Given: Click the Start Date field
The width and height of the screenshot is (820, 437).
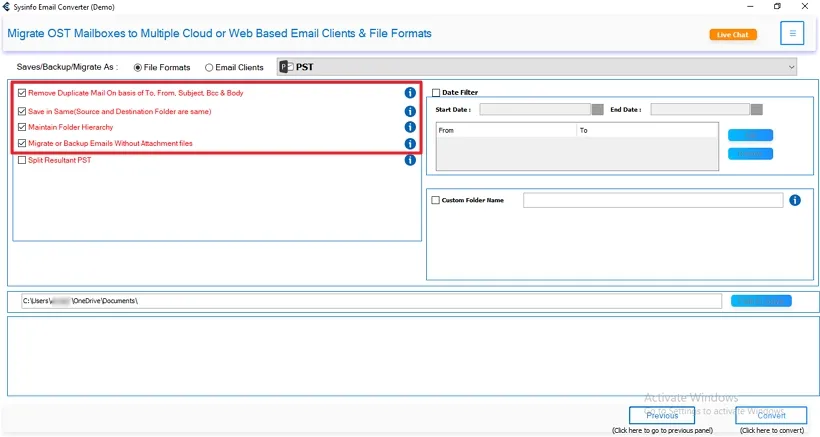Looking at the screenshot, I should pos(536,109).
